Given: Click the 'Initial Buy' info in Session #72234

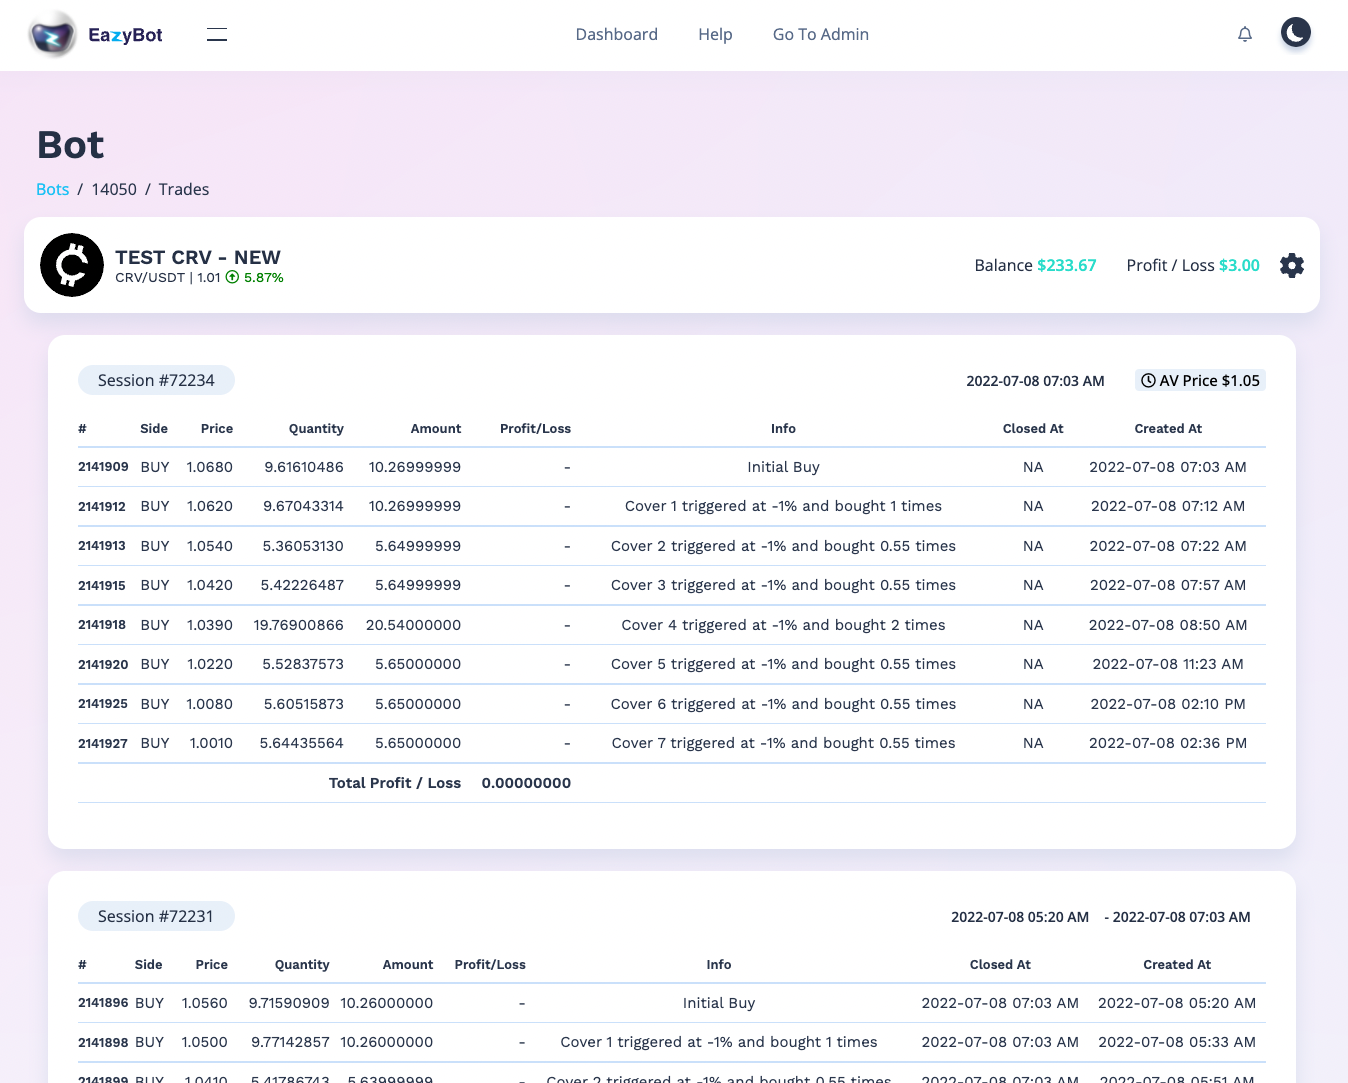Looking at the screenshot, I should tap(783, 467).
